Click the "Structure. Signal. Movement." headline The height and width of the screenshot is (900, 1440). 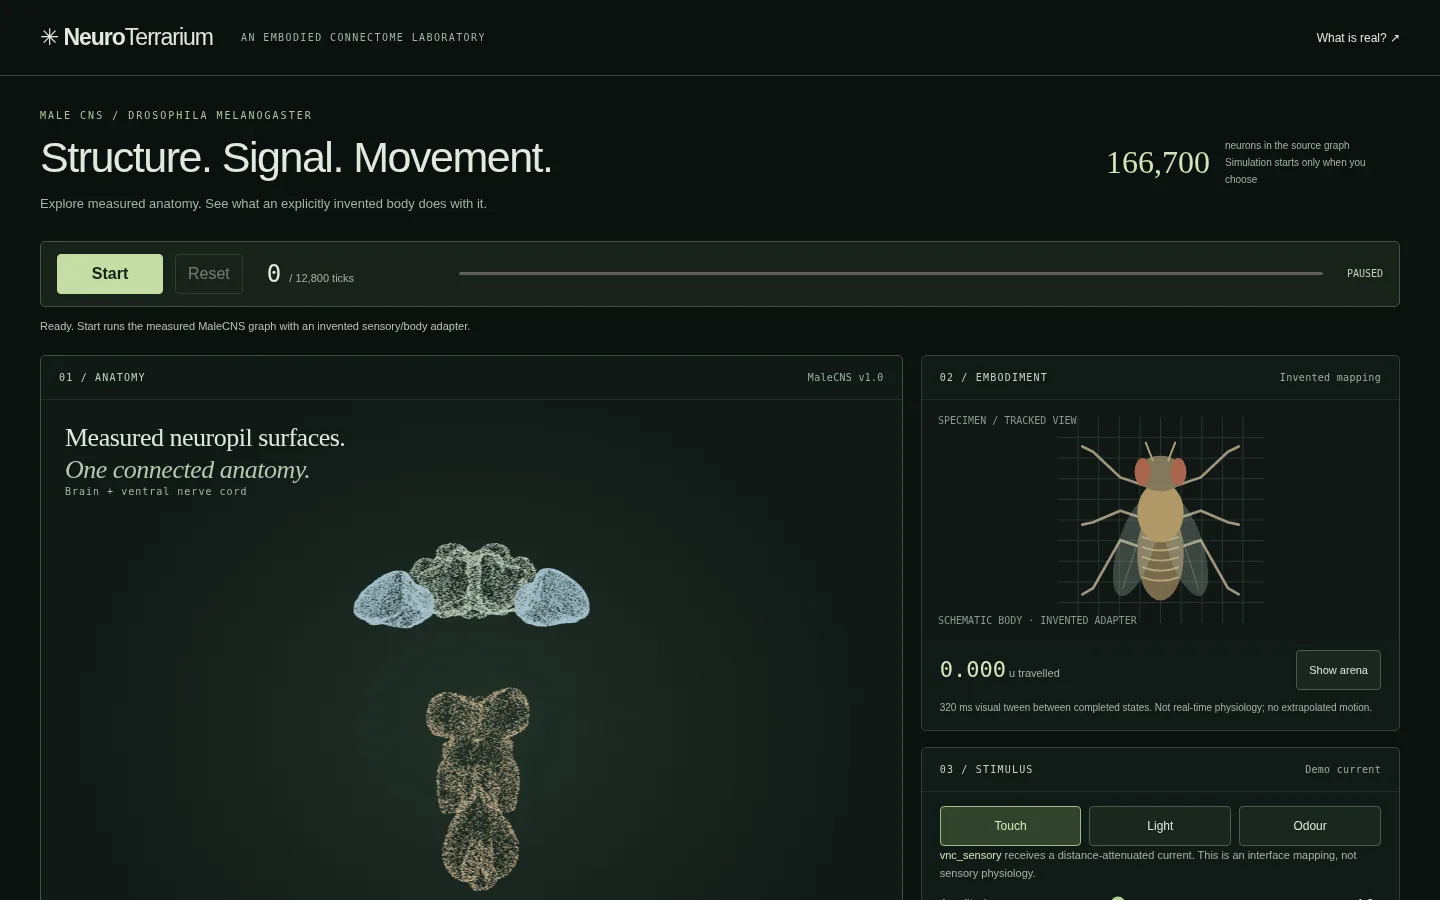296,158
